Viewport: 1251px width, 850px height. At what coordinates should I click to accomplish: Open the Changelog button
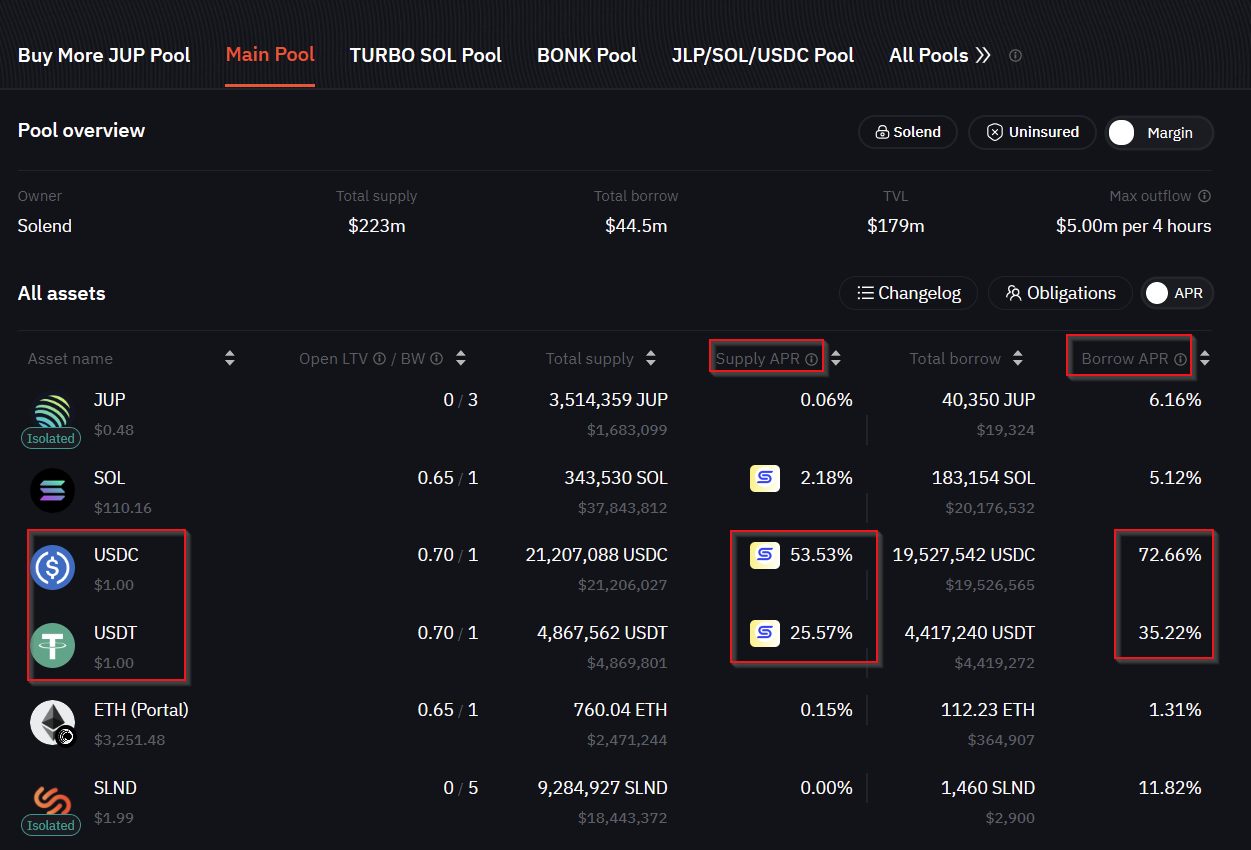tap(909, 293)
